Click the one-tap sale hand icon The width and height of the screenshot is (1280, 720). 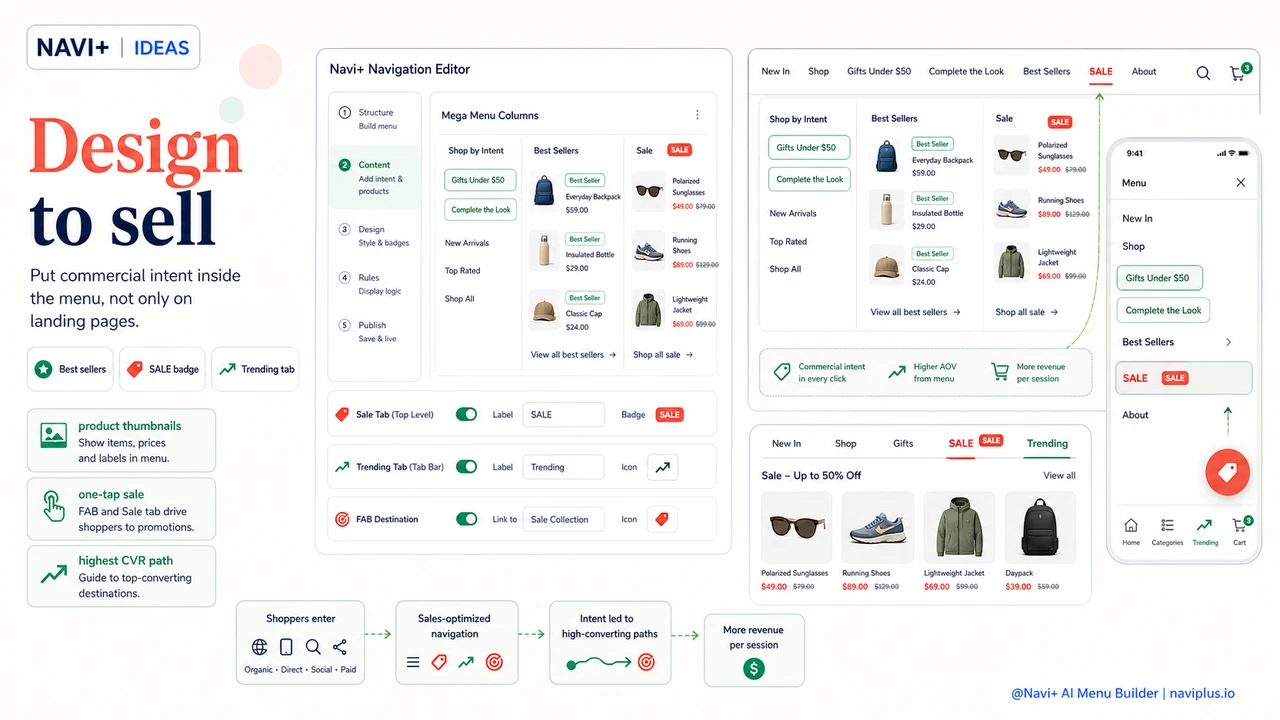click(53, 505)
